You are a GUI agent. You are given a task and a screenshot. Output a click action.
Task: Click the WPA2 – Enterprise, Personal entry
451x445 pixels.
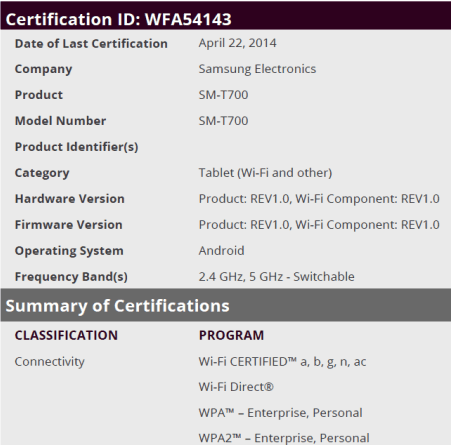pos(284,438)
